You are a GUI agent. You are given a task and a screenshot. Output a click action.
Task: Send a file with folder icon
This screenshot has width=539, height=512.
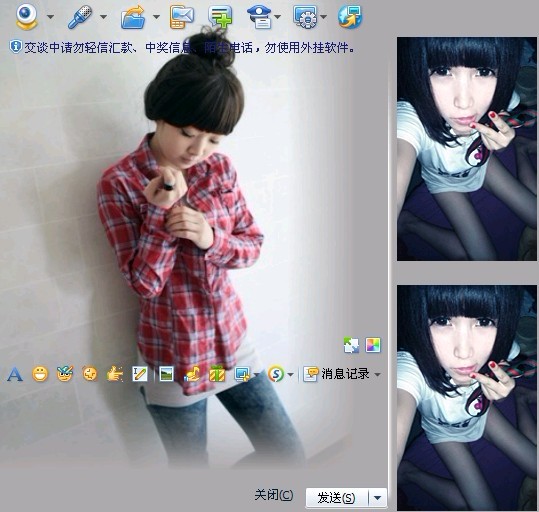pyautogui.click(x=133, y=17)
